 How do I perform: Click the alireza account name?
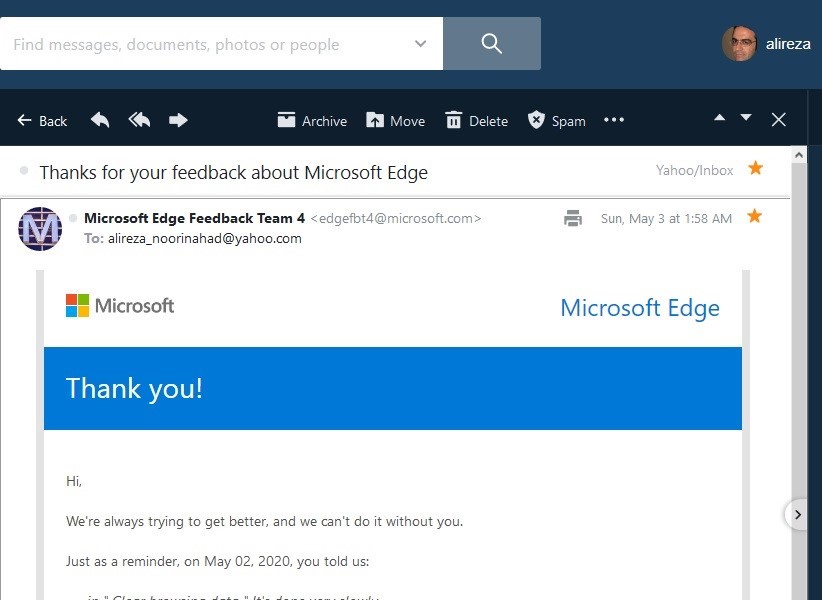[788, 44]
